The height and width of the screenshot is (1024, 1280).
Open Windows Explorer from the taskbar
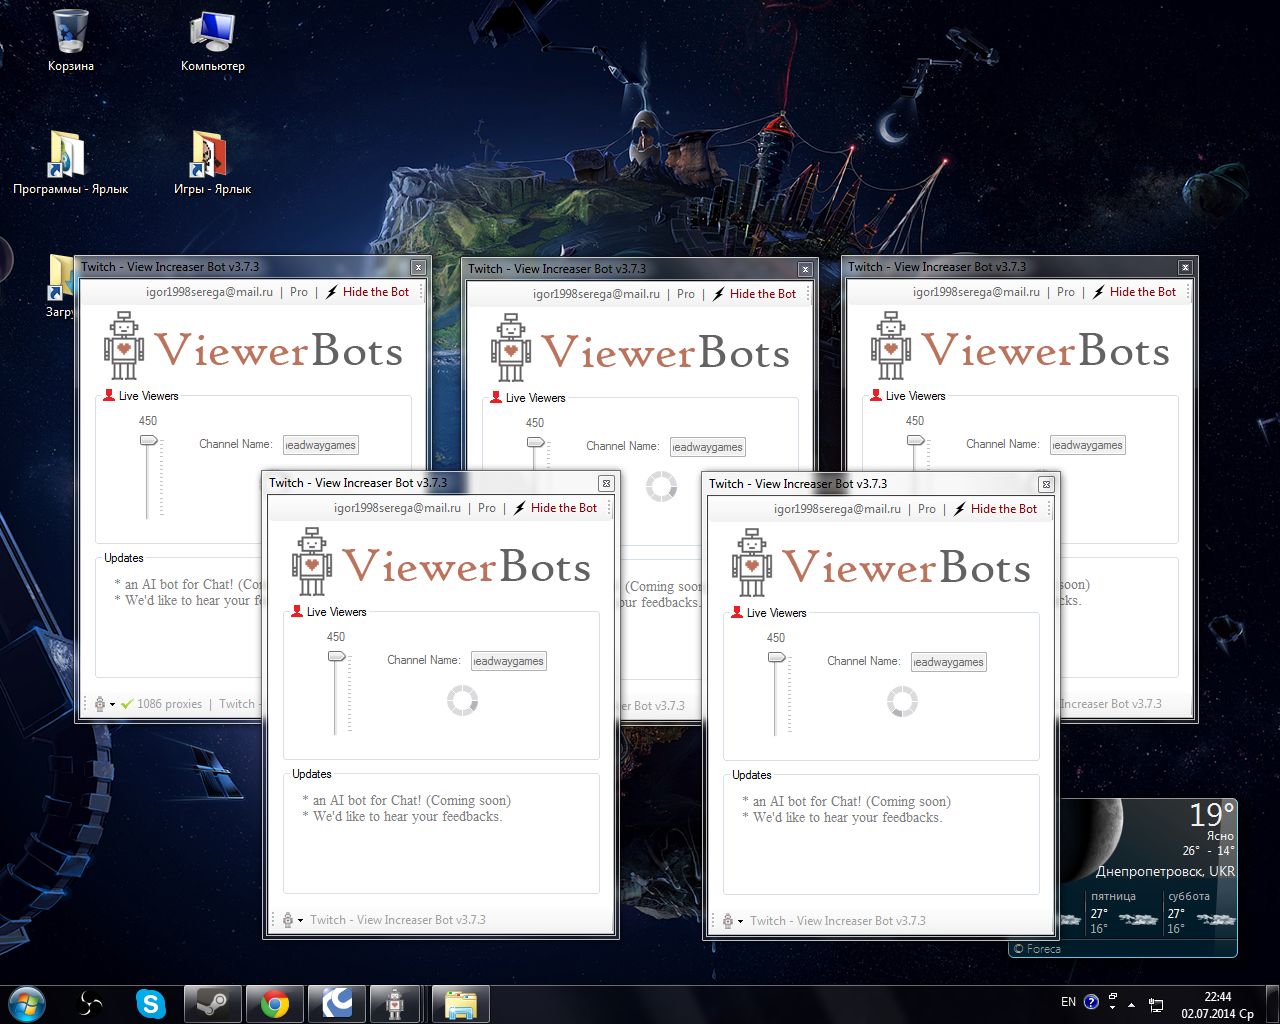[x=460, y=1003]
